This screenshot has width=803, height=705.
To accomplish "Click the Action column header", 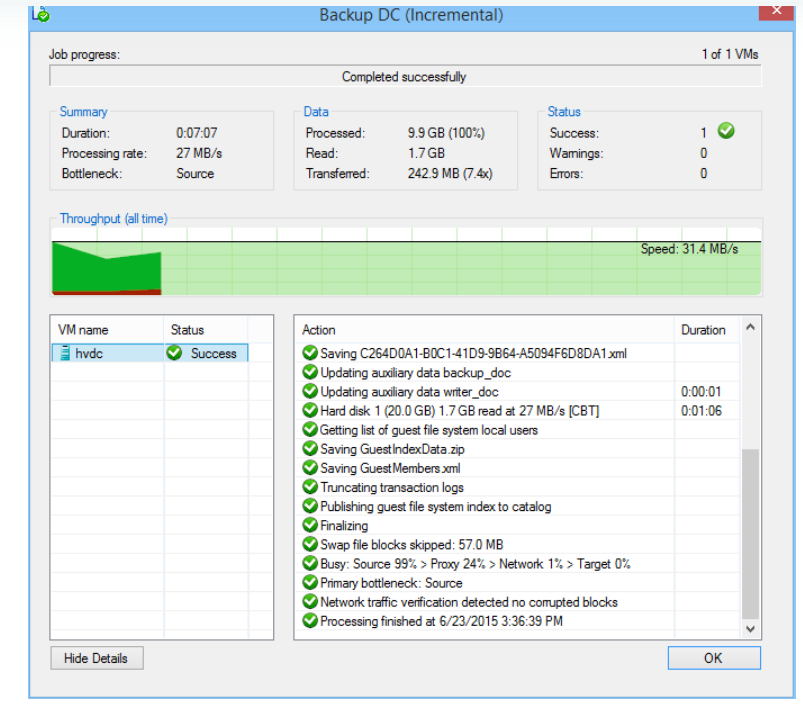I will [484, 329].
